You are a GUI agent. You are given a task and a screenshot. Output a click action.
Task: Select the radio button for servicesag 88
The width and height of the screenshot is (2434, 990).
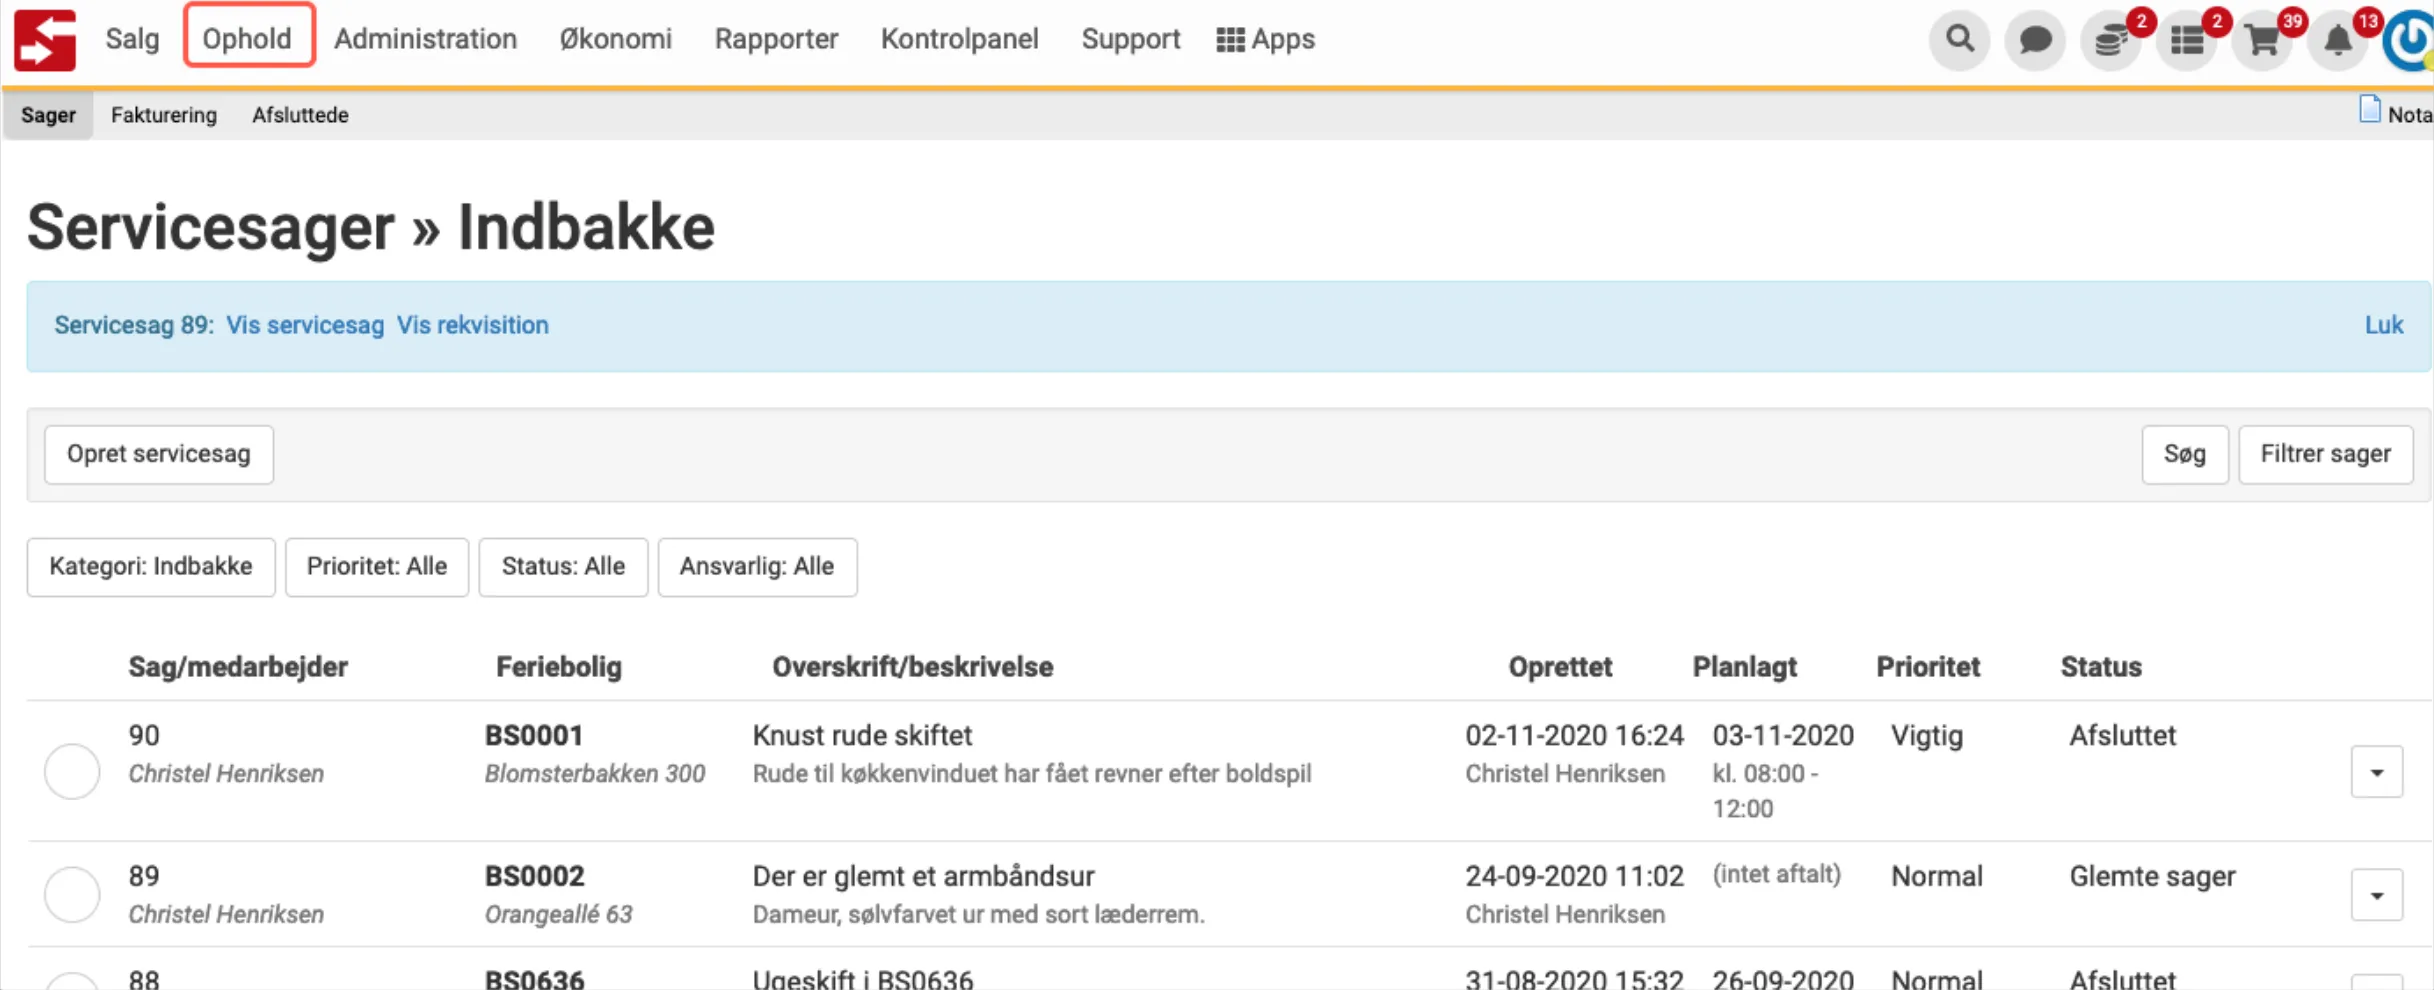click(71, 985)
